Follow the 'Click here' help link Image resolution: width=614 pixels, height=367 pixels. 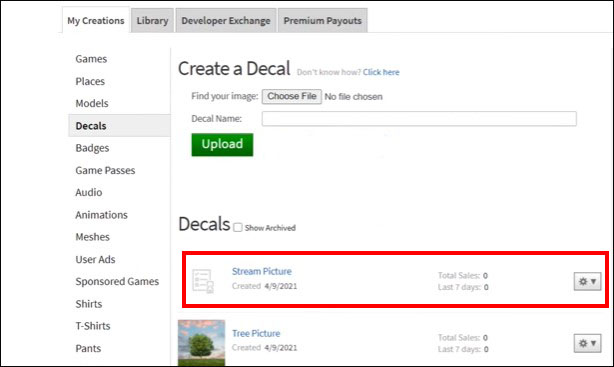[x=381, y=72]
